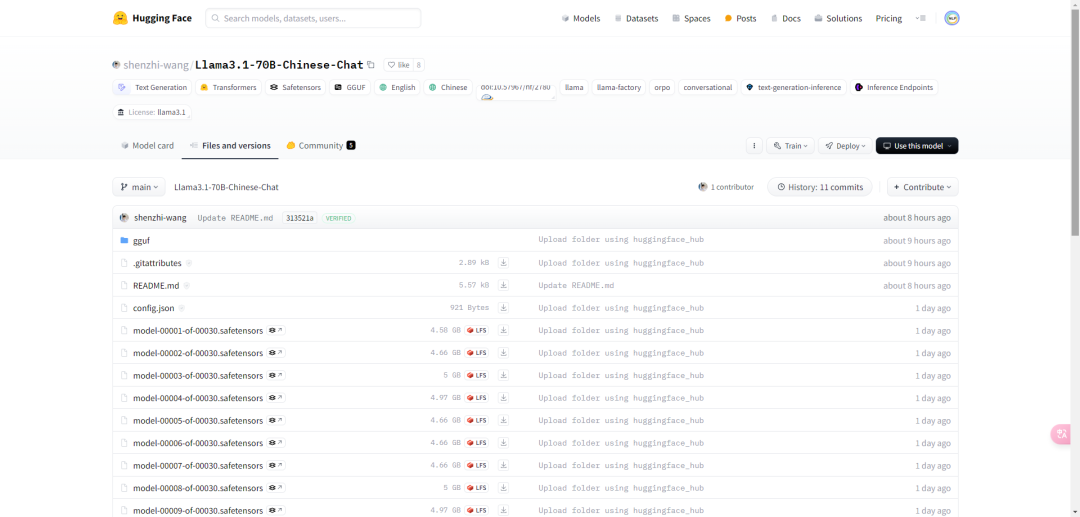Viewport: 1080px width, 517px height.
Task: Switch to the Model card tab
Action: 147,146
